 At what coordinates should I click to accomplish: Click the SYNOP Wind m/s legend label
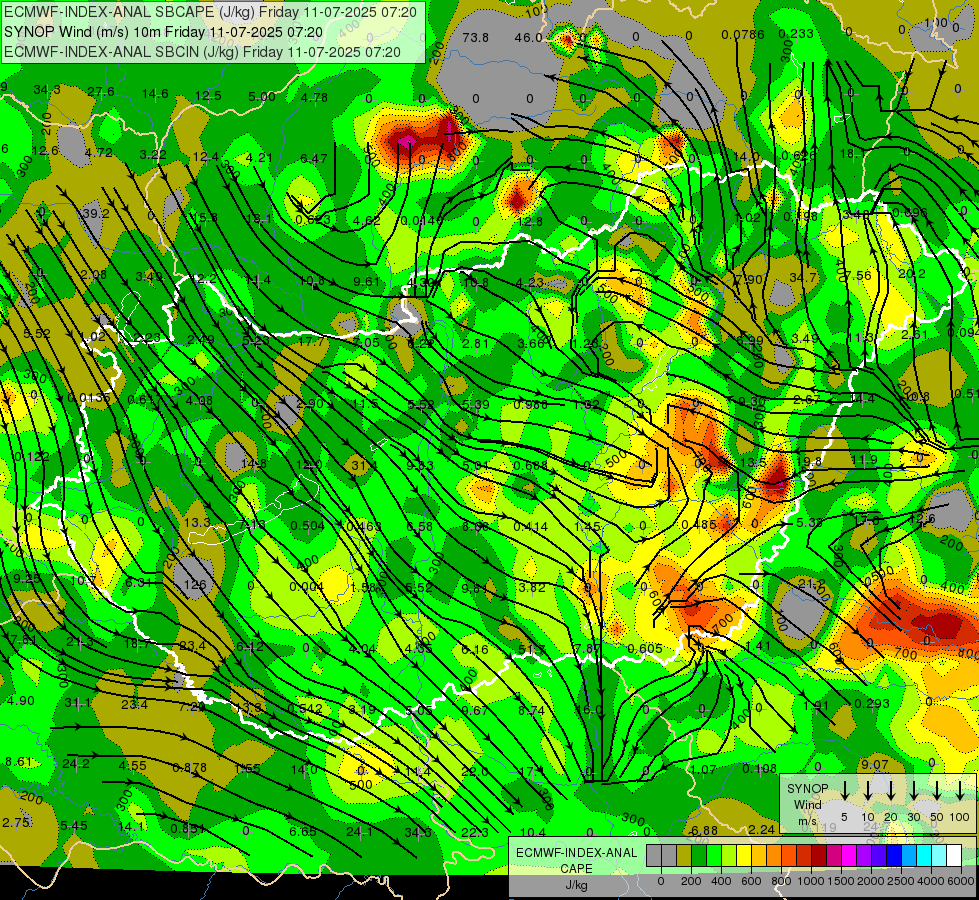807,804
